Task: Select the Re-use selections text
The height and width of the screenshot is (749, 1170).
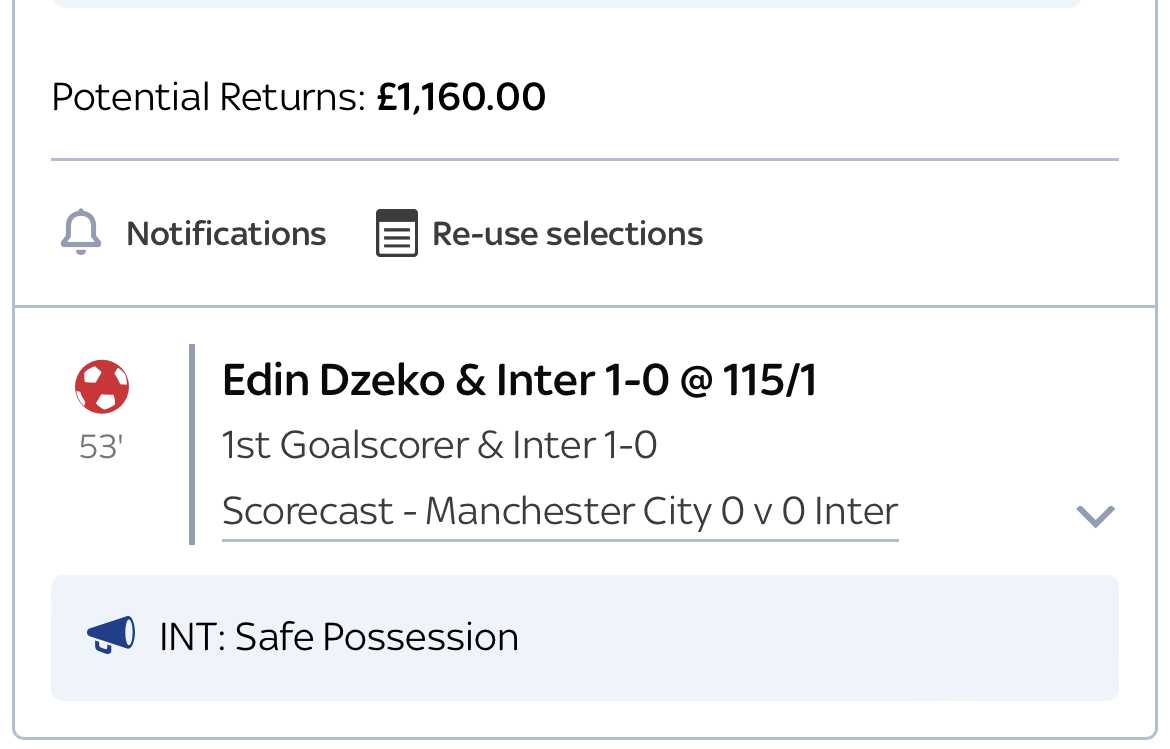Action: [567, 234]
